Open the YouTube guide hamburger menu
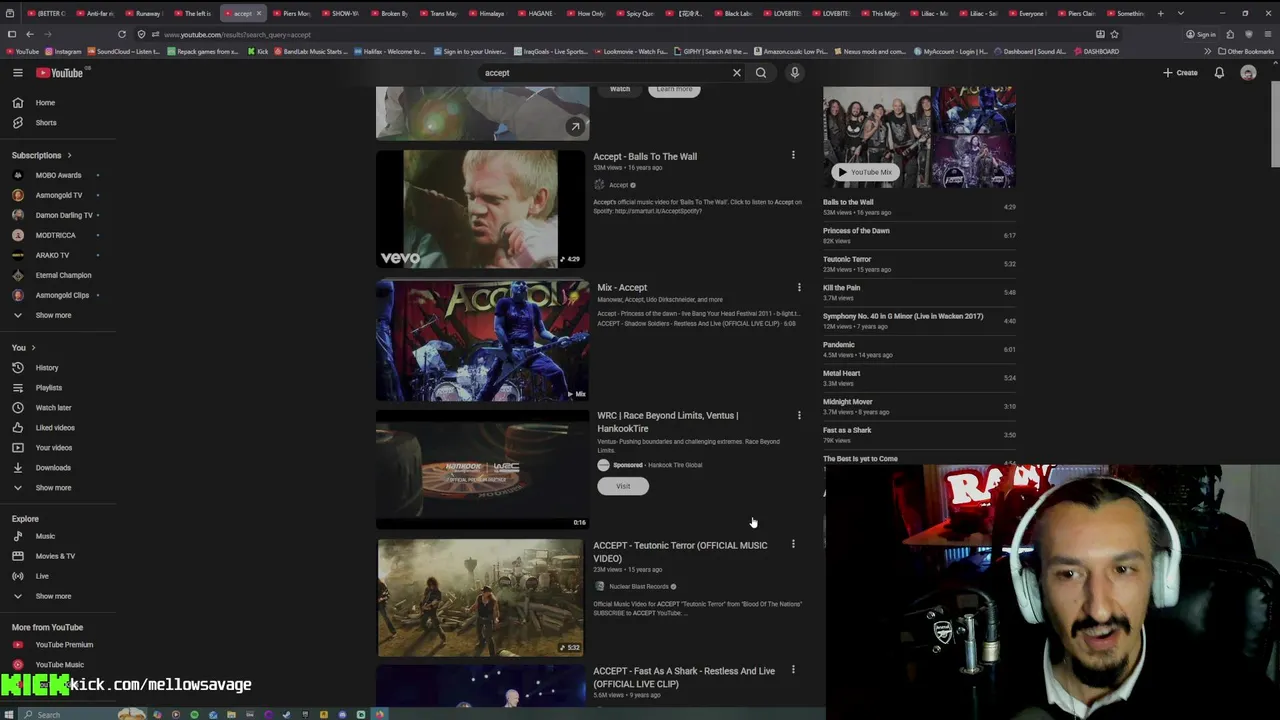Viewport: 1280px width, 720px height. (x=17, y=72)
